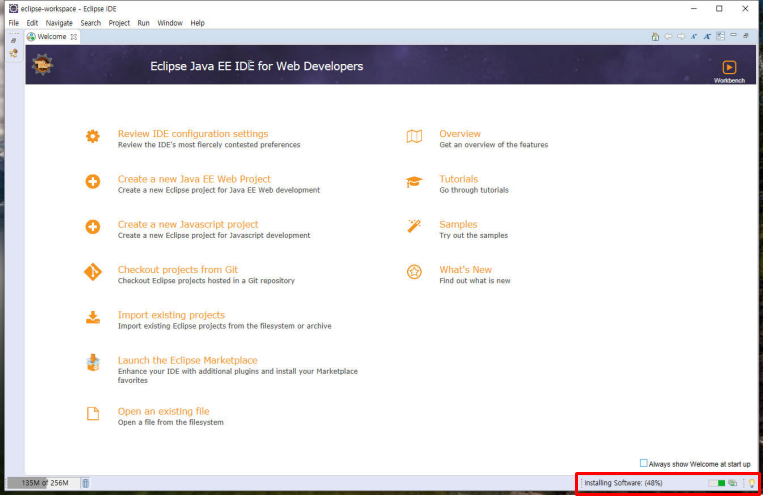The width and height of the screenshot is (763, 496).
Task: Click Launch the Eclipse Marketplace link
Action: coord(187,360)
